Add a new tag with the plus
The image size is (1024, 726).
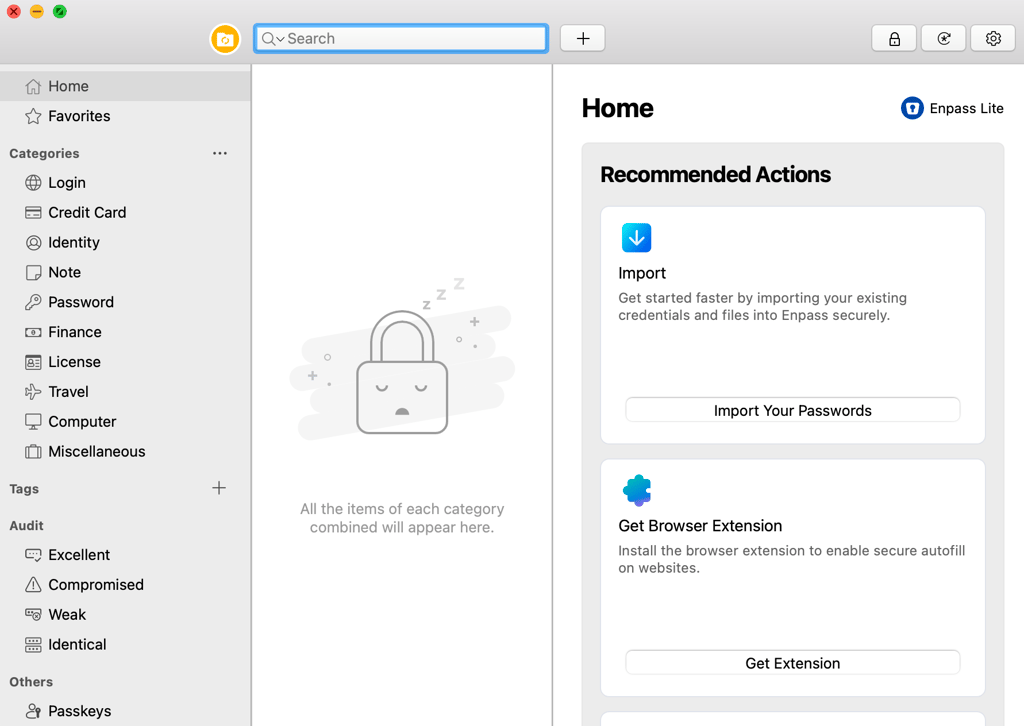point(219,488)
